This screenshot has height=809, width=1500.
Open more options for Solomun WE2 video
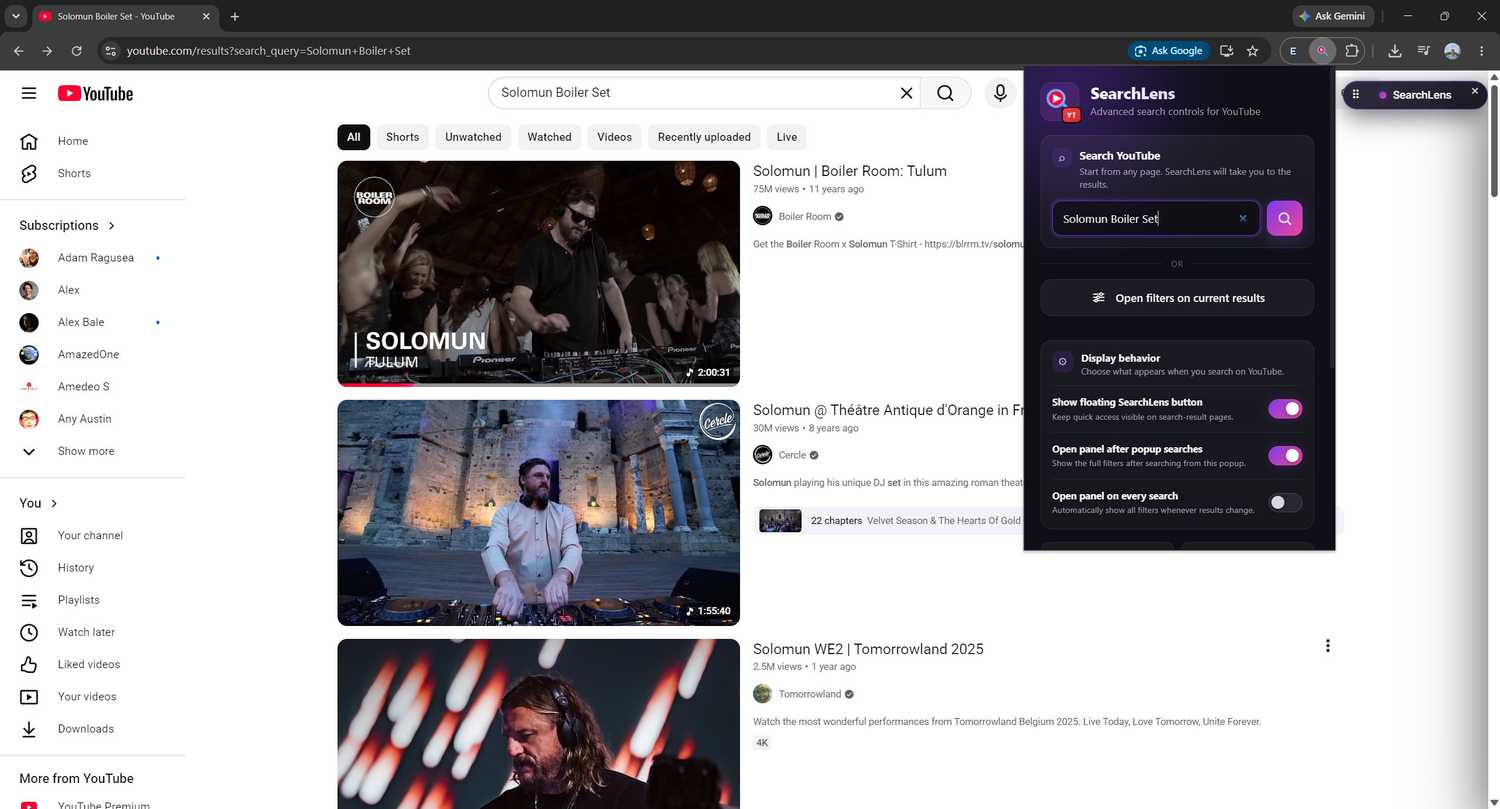pos(1327,646)
